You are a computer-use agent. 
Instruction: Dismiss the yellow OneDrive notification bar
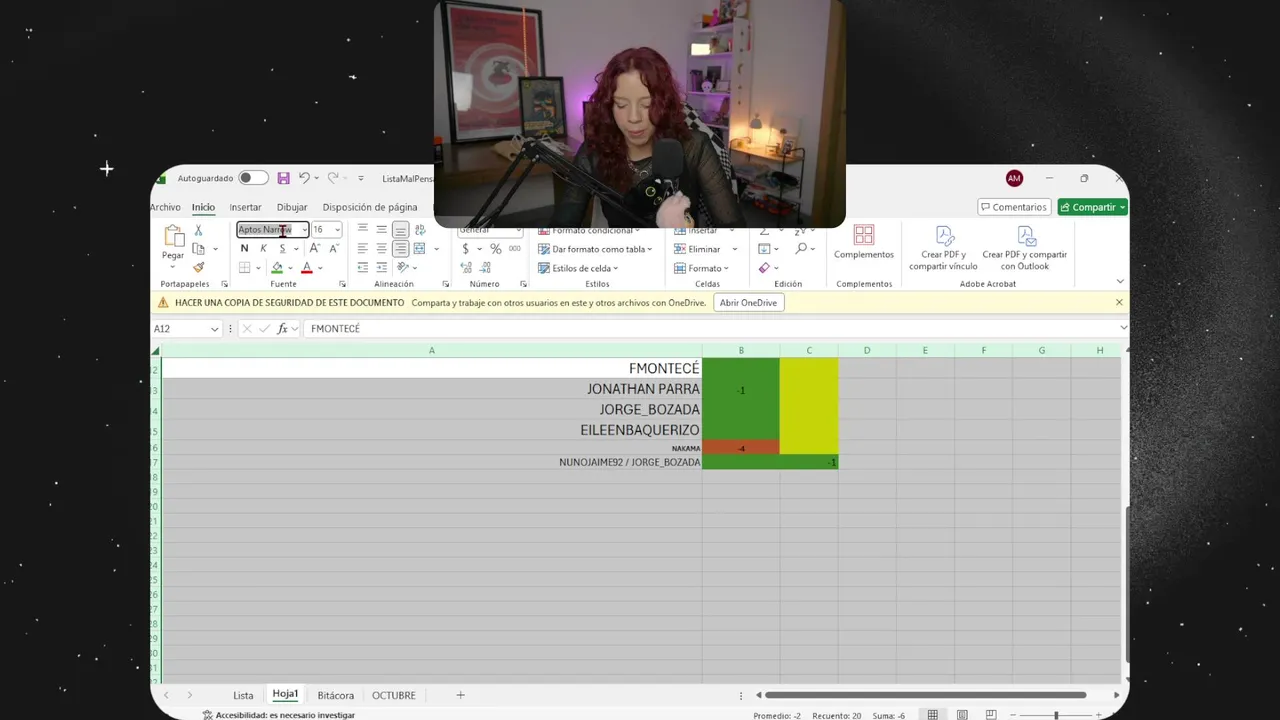1119,302
